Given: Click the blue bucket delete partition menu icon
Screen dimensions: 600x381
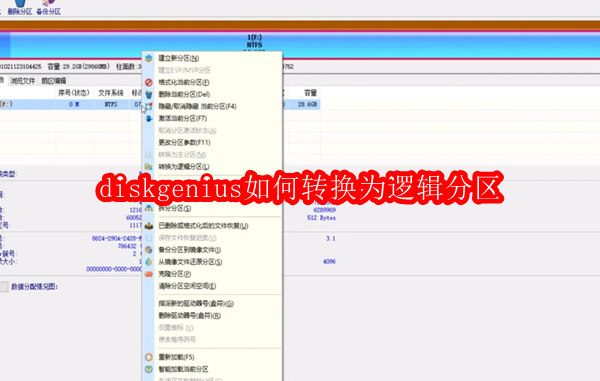Looking at the screenshot, I should pos(149,94).
